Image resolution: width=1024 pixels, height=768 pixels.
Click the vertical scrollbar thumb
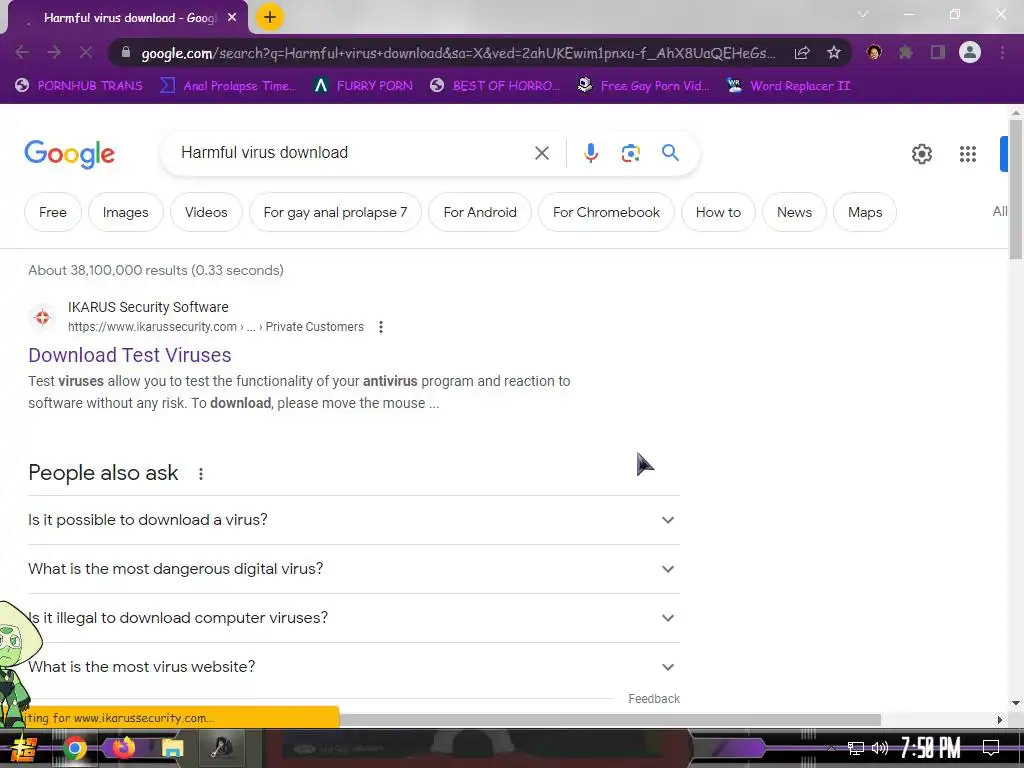point(1016,189)
